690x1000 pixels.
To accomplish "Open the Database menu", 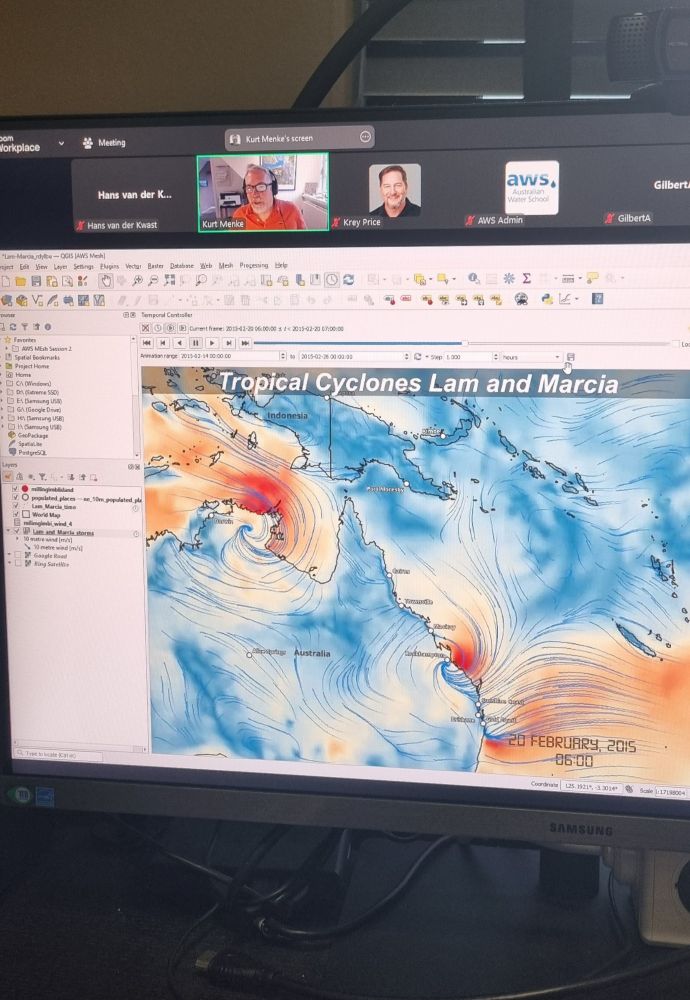I will point(182,265).
